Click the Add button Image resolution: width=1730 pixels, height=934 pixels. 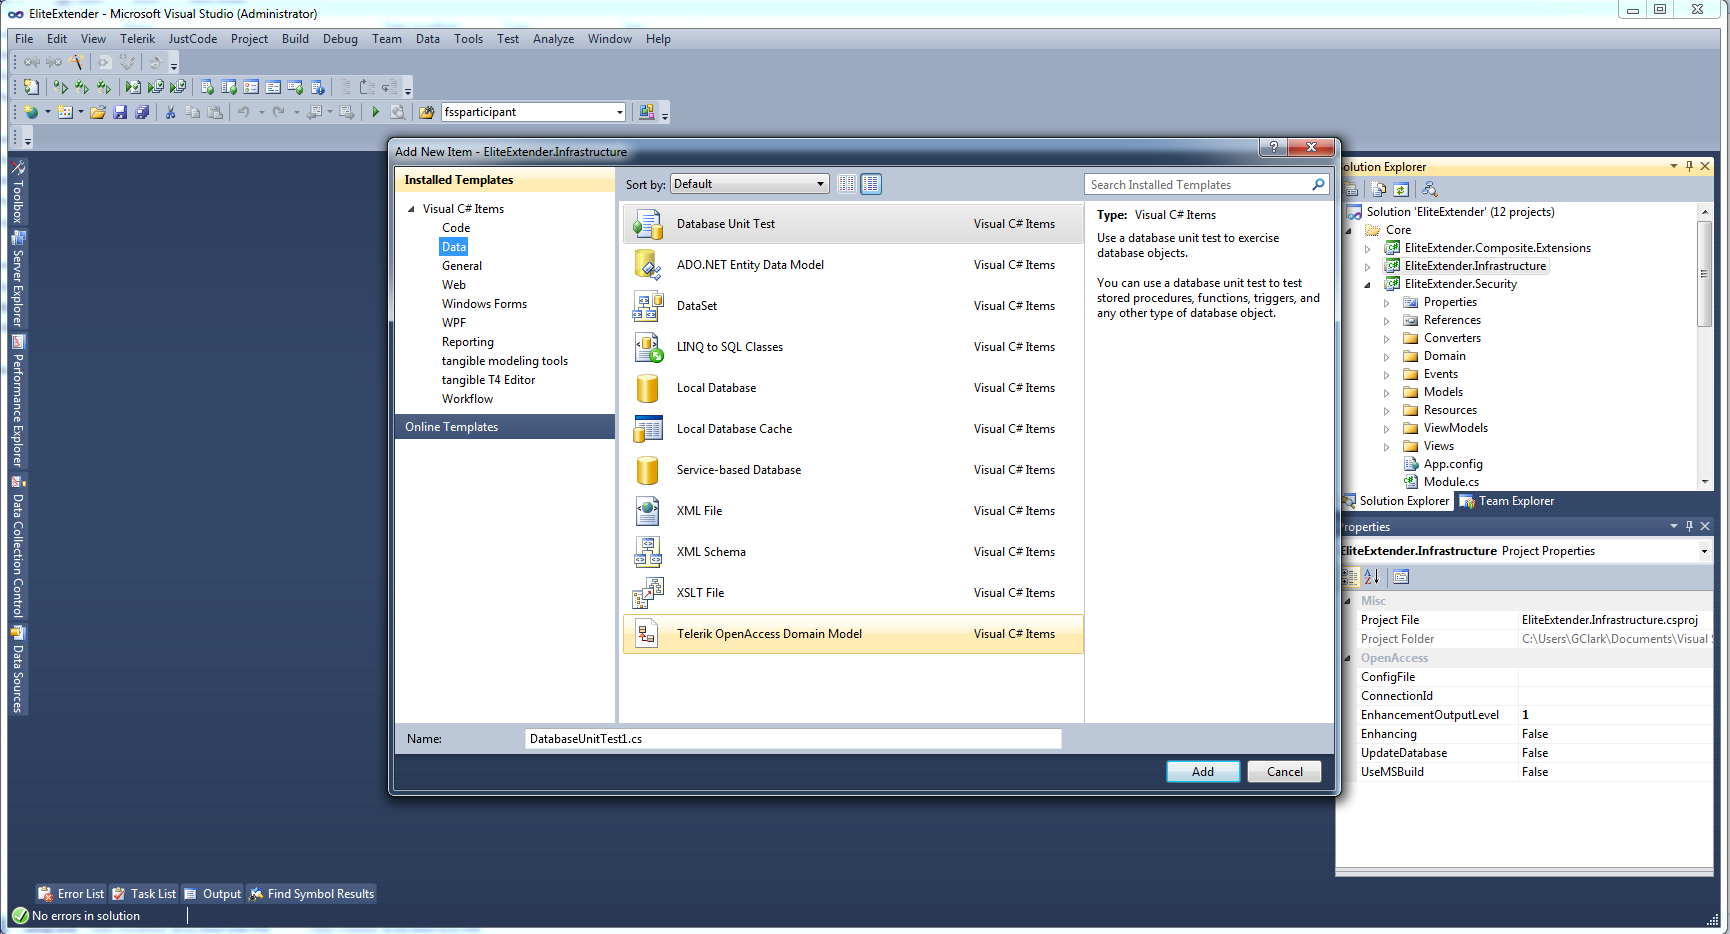click(x=1203, y=772)
